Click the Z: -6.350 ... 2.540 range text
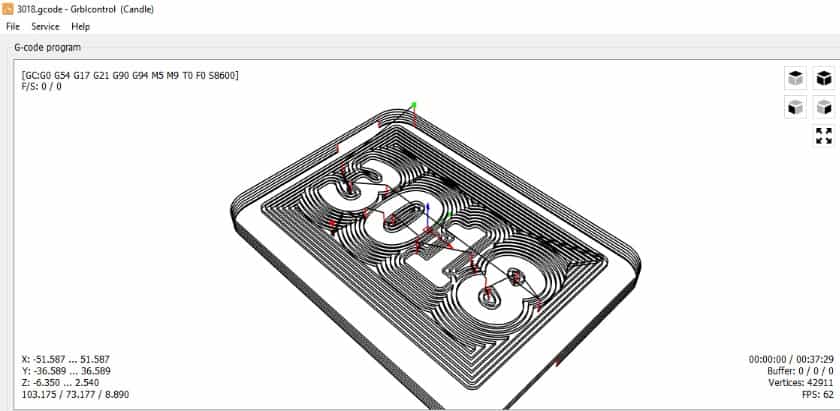 point(60,383)
